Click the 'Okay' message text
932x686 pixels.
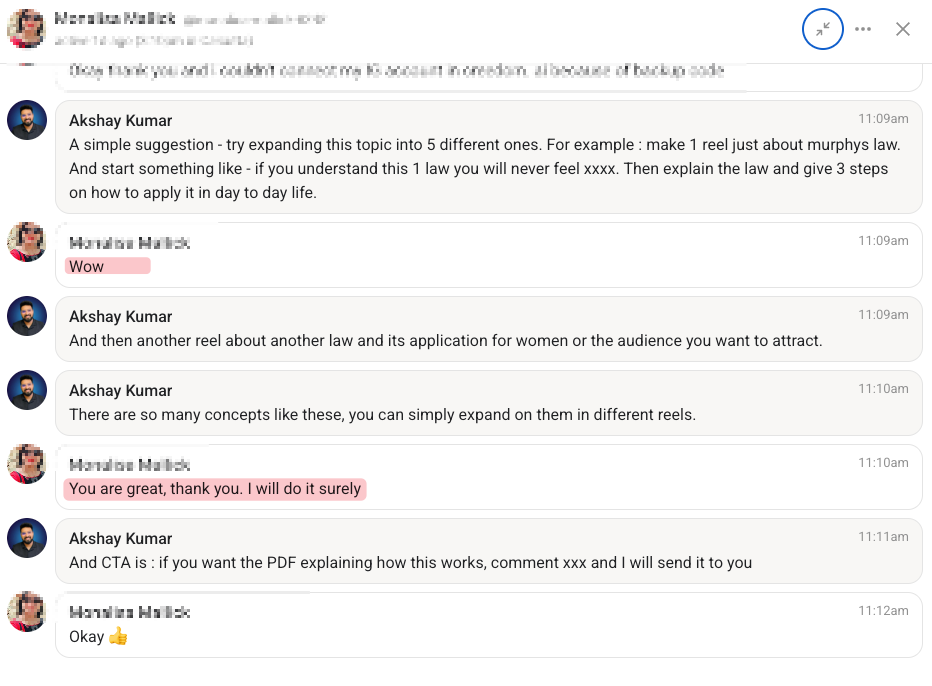point(87,637)
